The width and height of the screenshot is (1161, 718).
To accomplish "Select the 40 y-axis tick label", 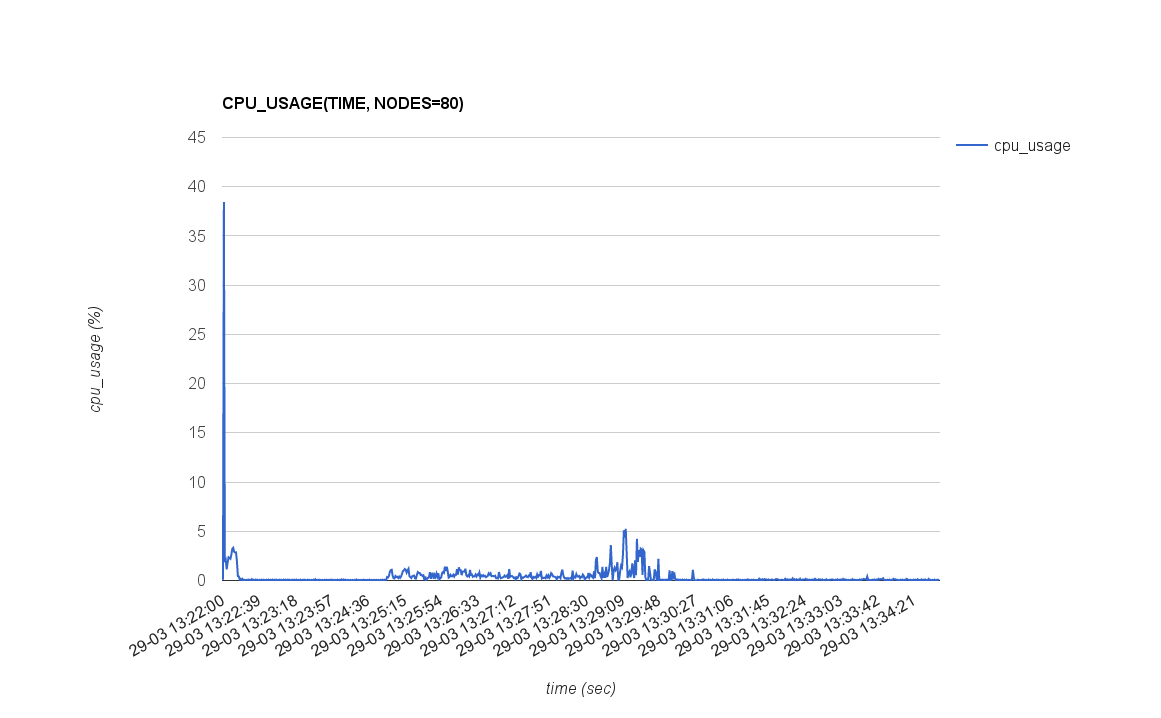I will point(196,187).
